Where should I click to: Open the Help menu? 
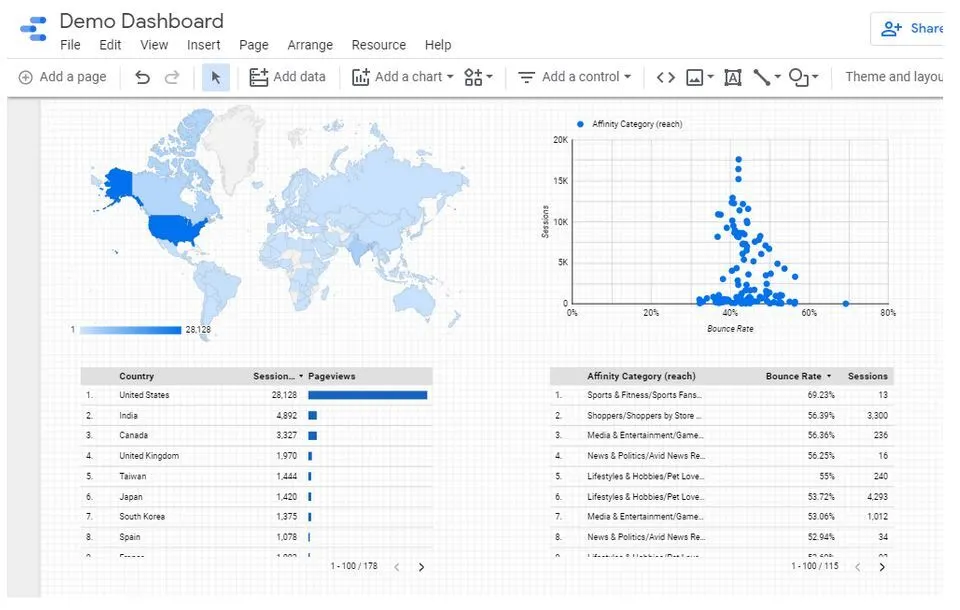438,45
